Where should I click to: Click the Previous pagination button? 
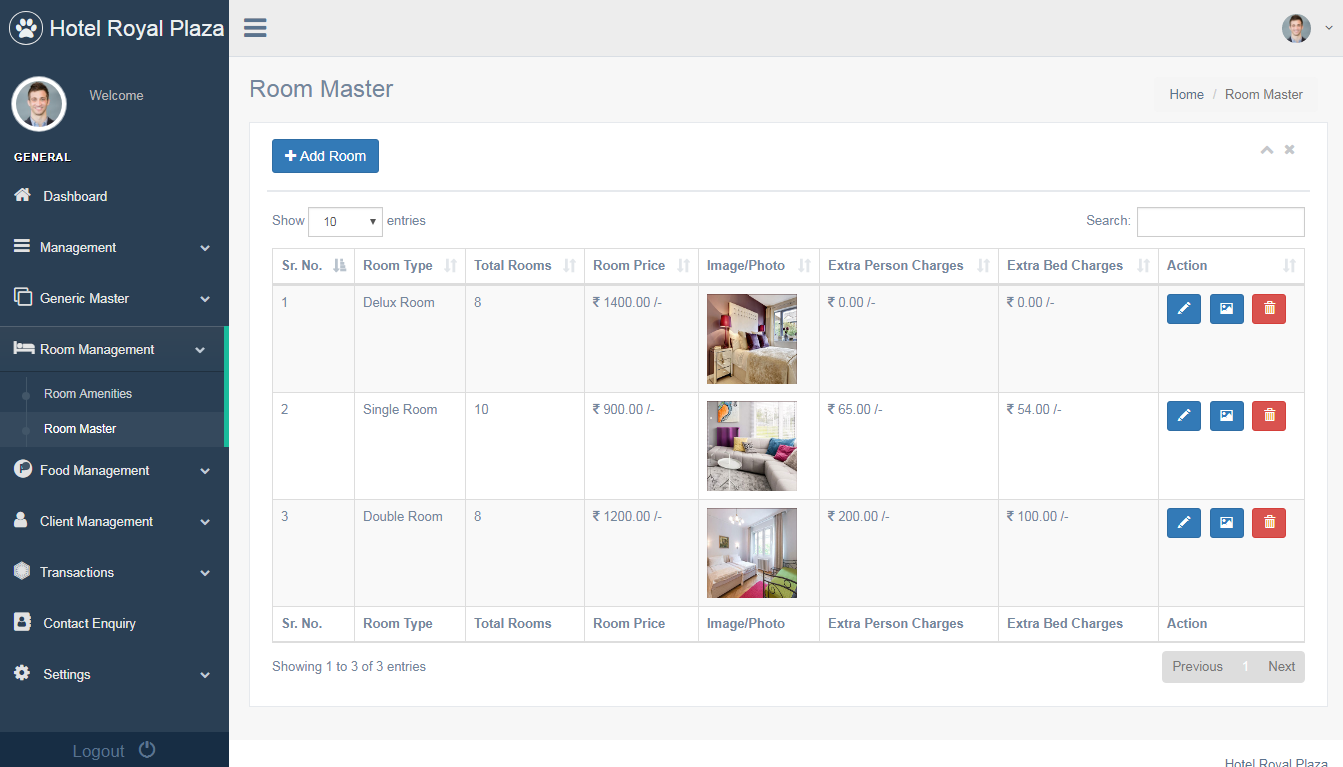[1197, 667]
